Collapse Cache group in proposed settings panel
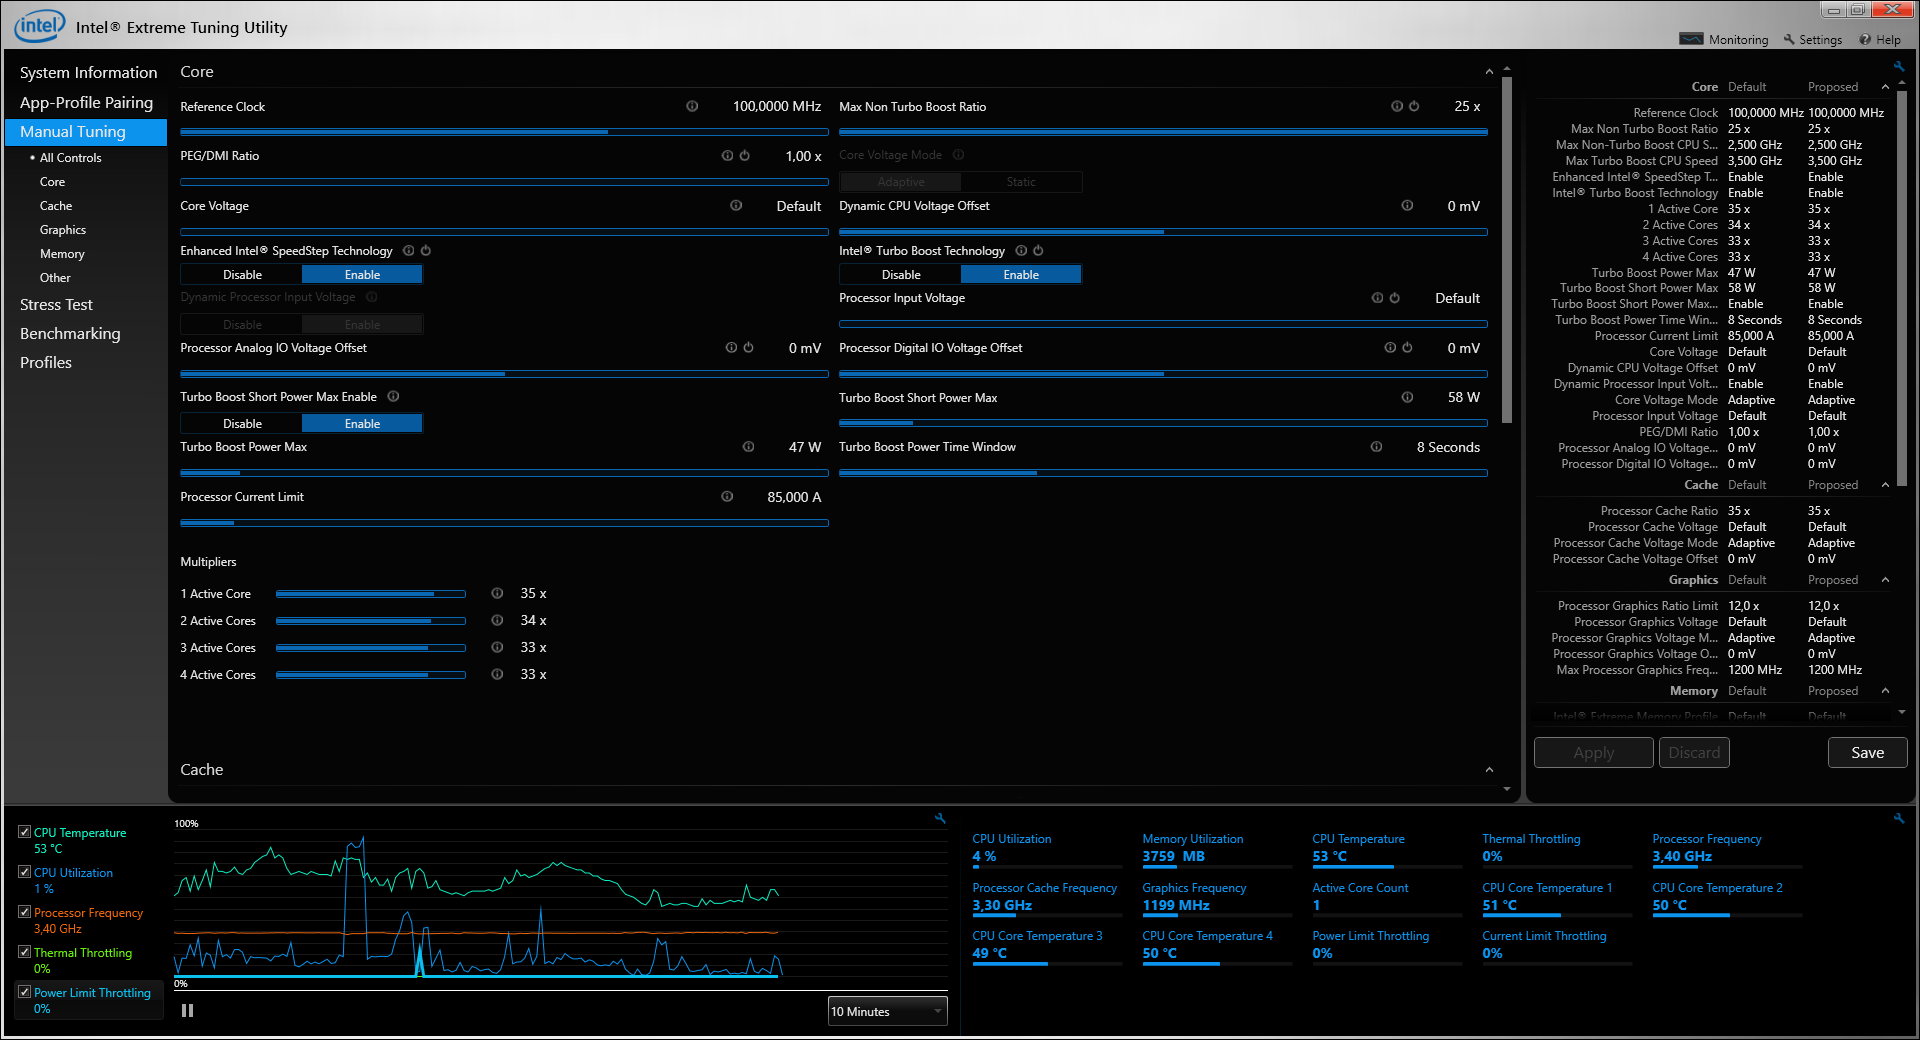The image size is (1920, 1040). click(1885, 485)
